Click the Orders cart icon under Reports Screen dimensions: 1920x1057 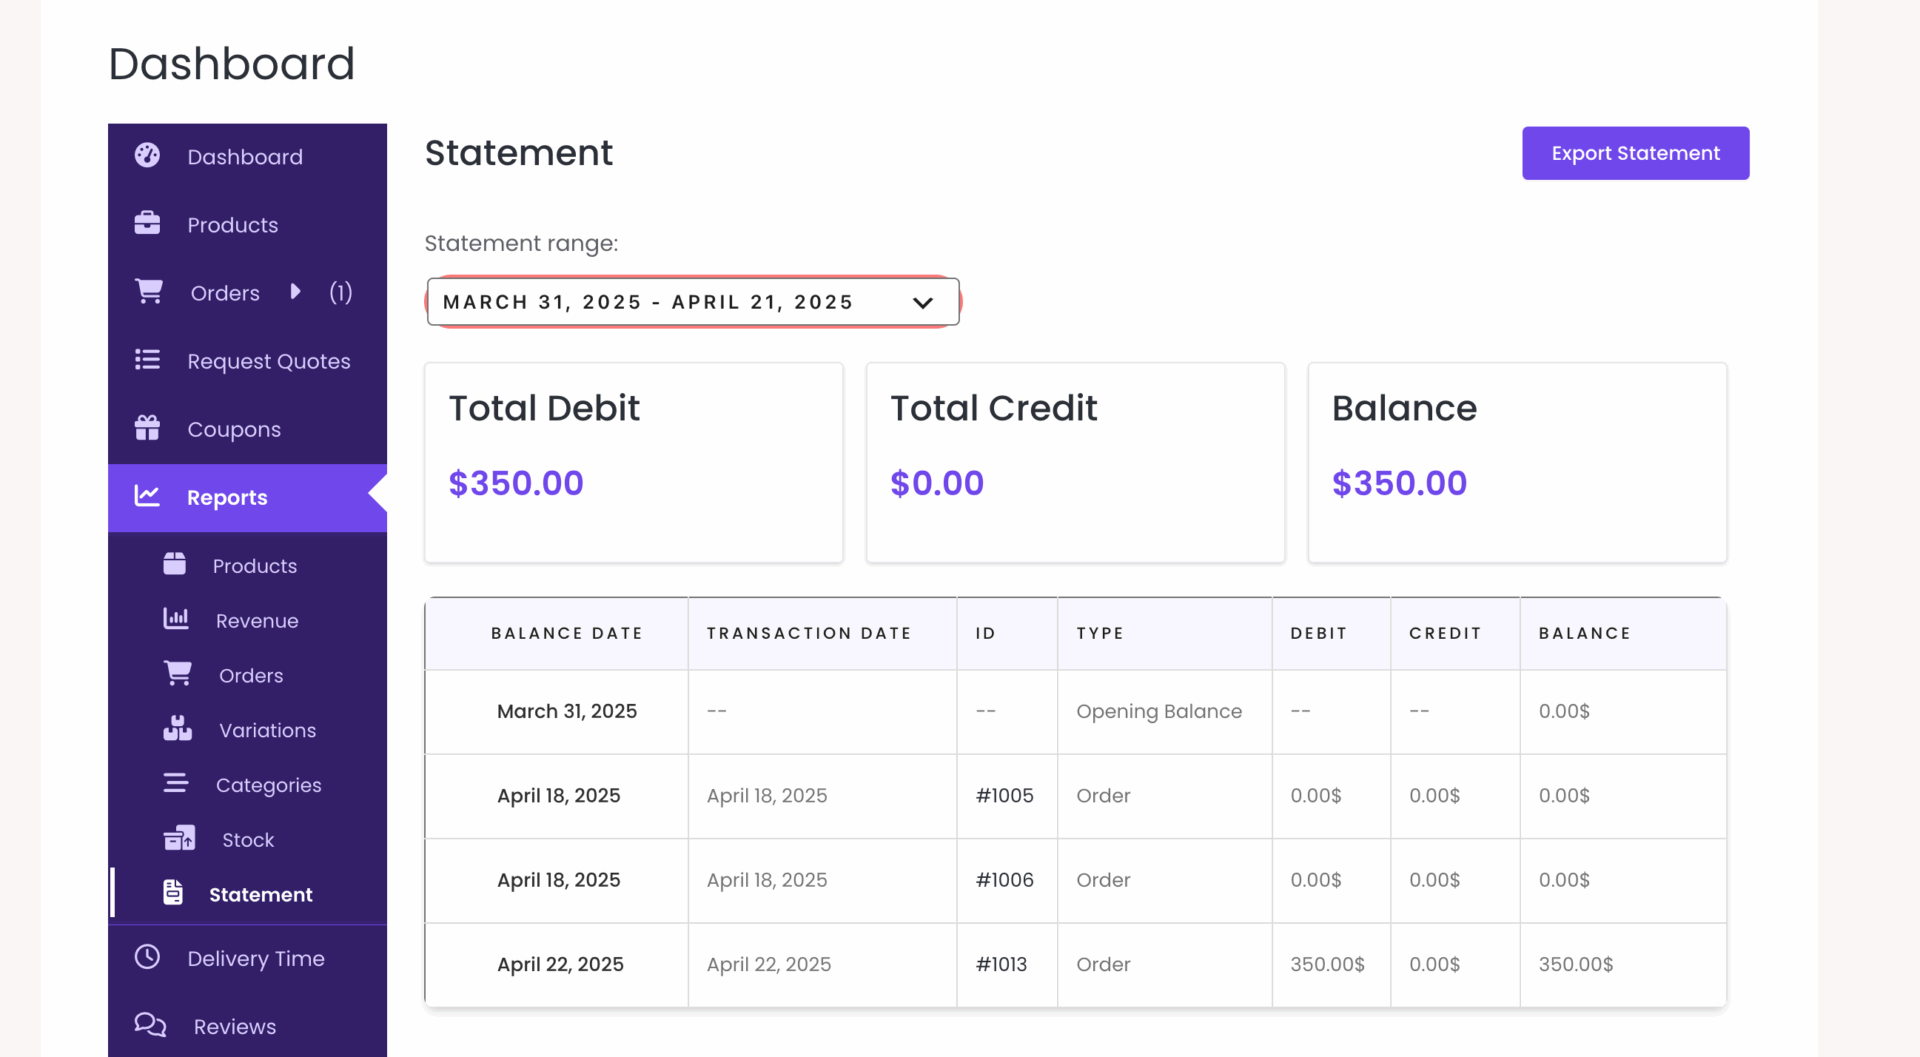[178, 674]
